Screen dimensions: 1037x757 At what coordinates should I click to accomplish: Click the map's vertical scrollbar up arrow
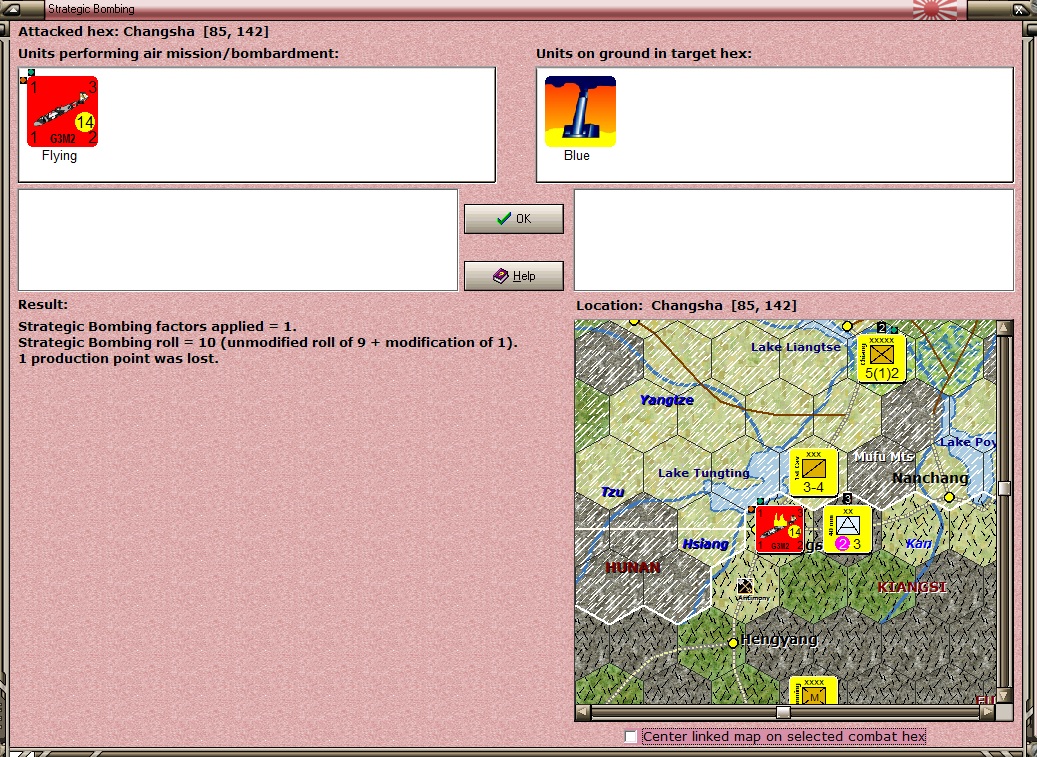pyautogui.click(x=1005, y=328)
